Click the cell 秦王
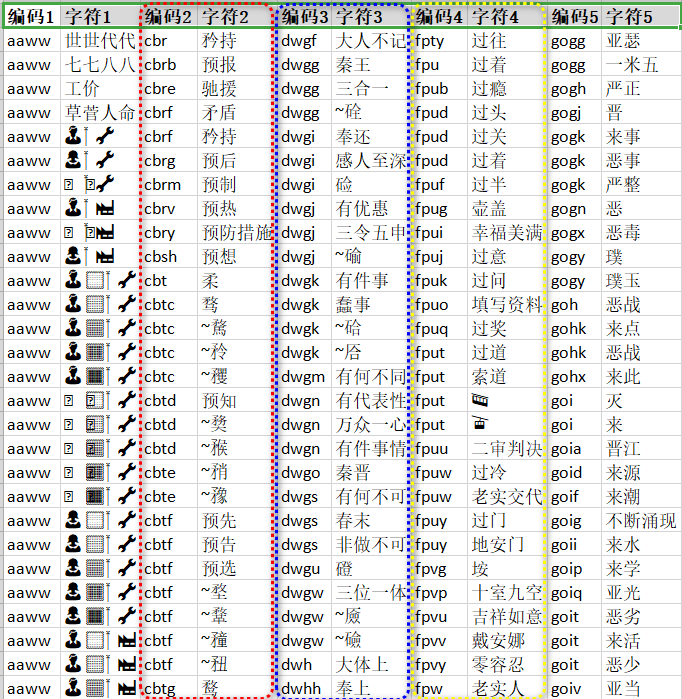 (371, 65)
